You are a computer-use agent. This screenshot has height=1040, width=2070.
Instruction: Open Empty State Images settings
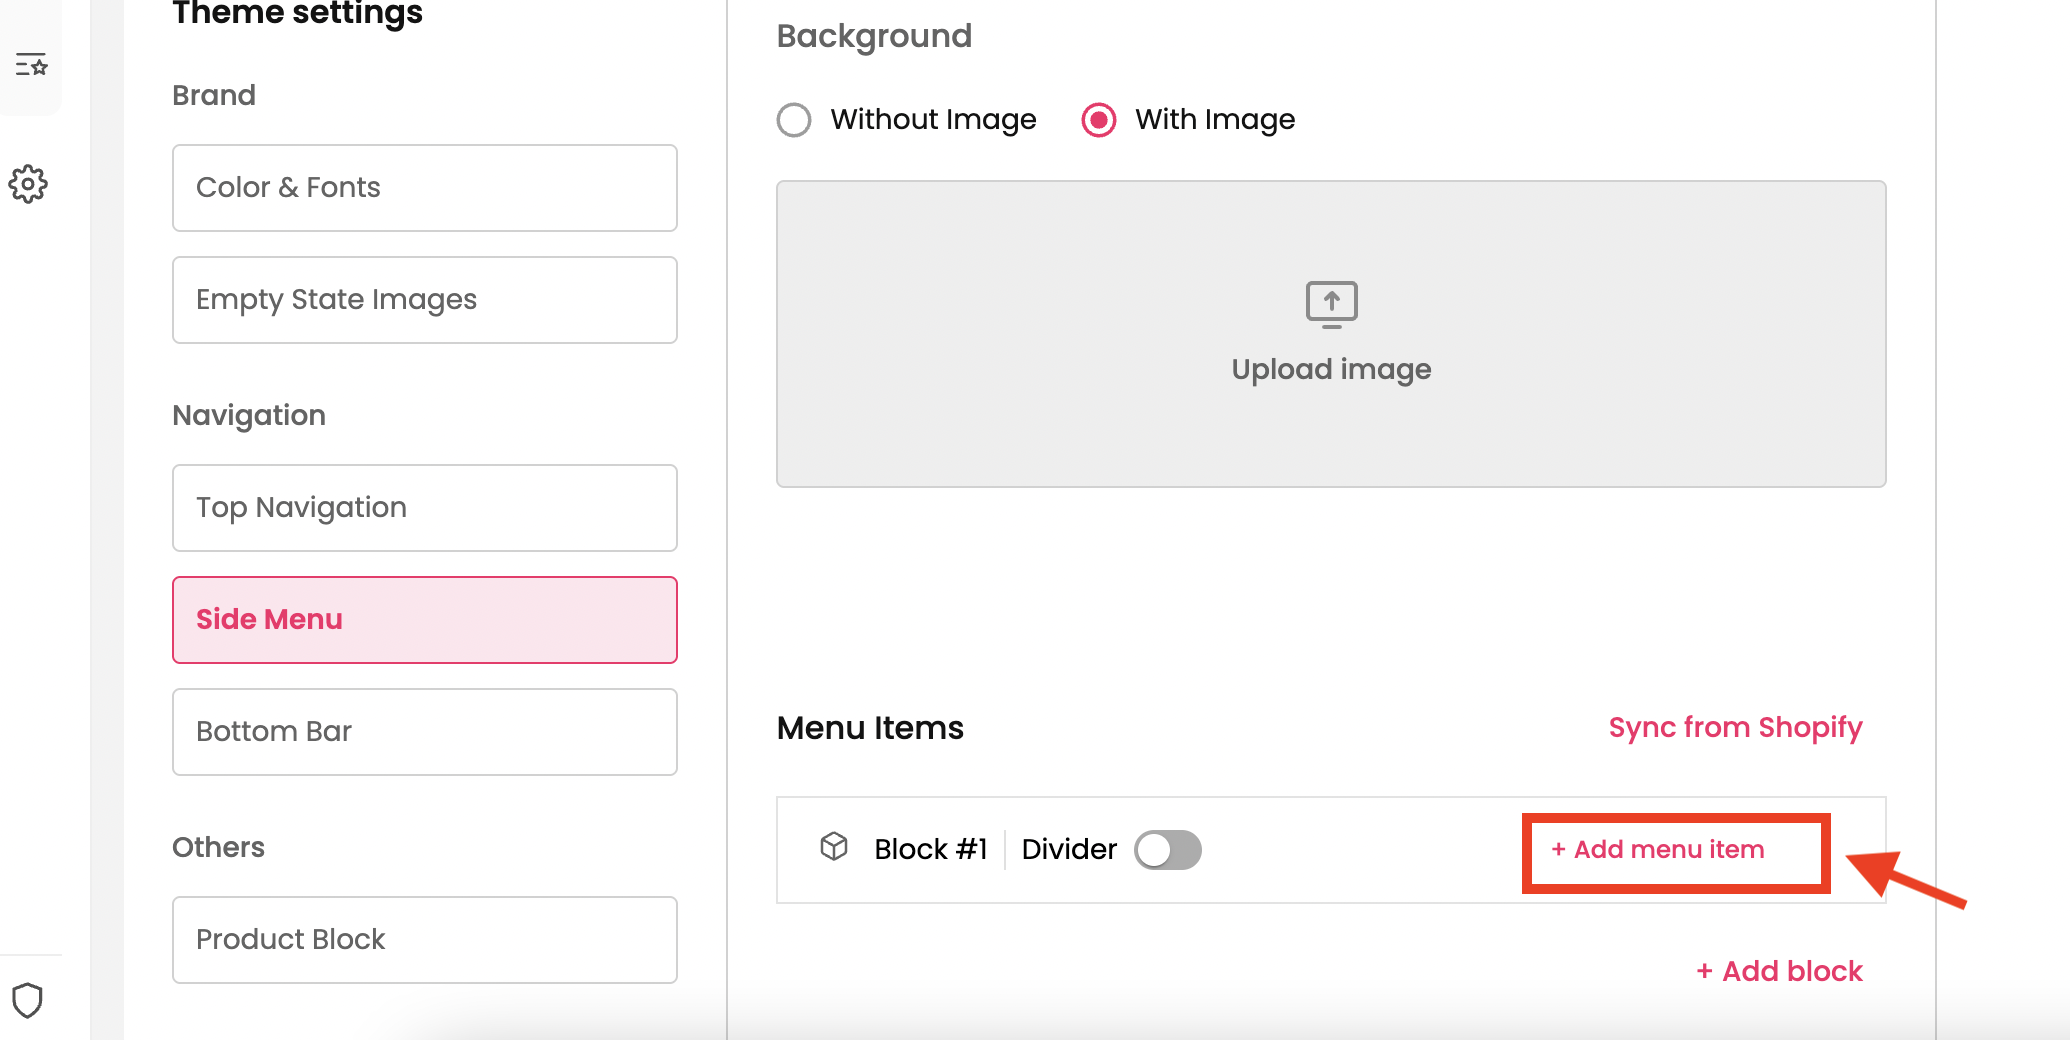pos(424,300)
